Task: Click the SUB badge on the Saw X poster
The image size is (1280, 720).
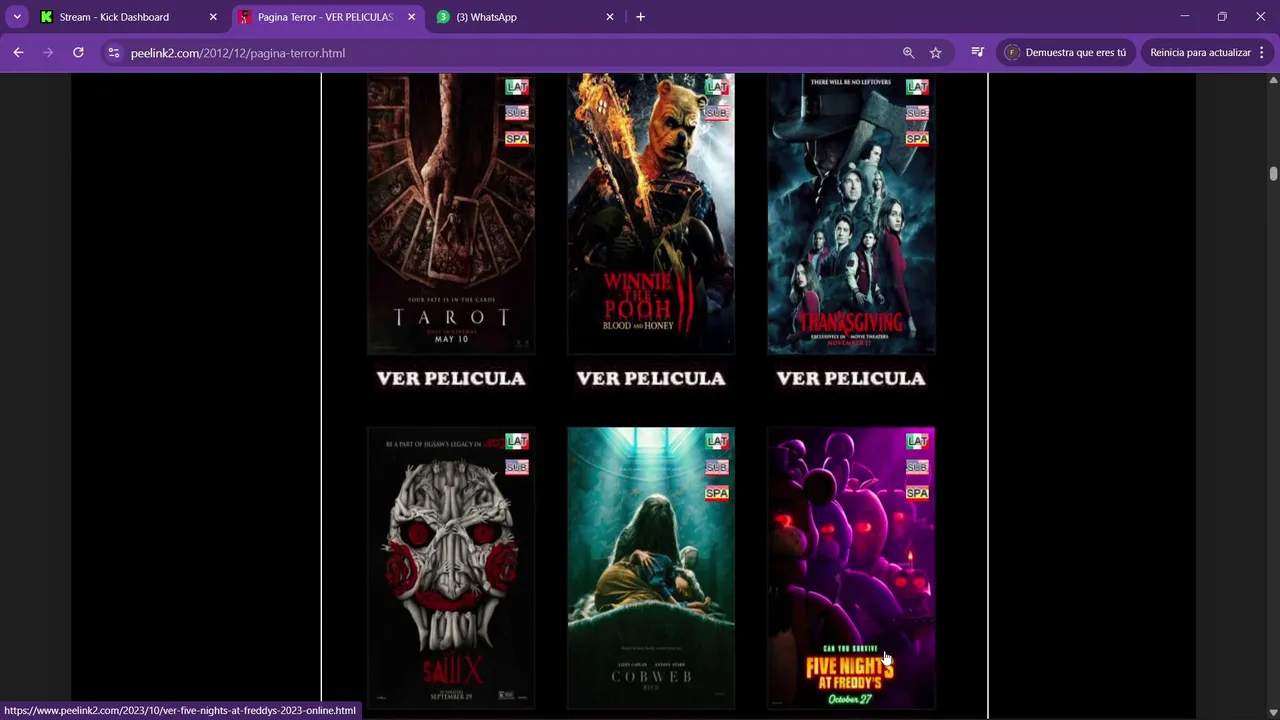Action: point(517,467)
